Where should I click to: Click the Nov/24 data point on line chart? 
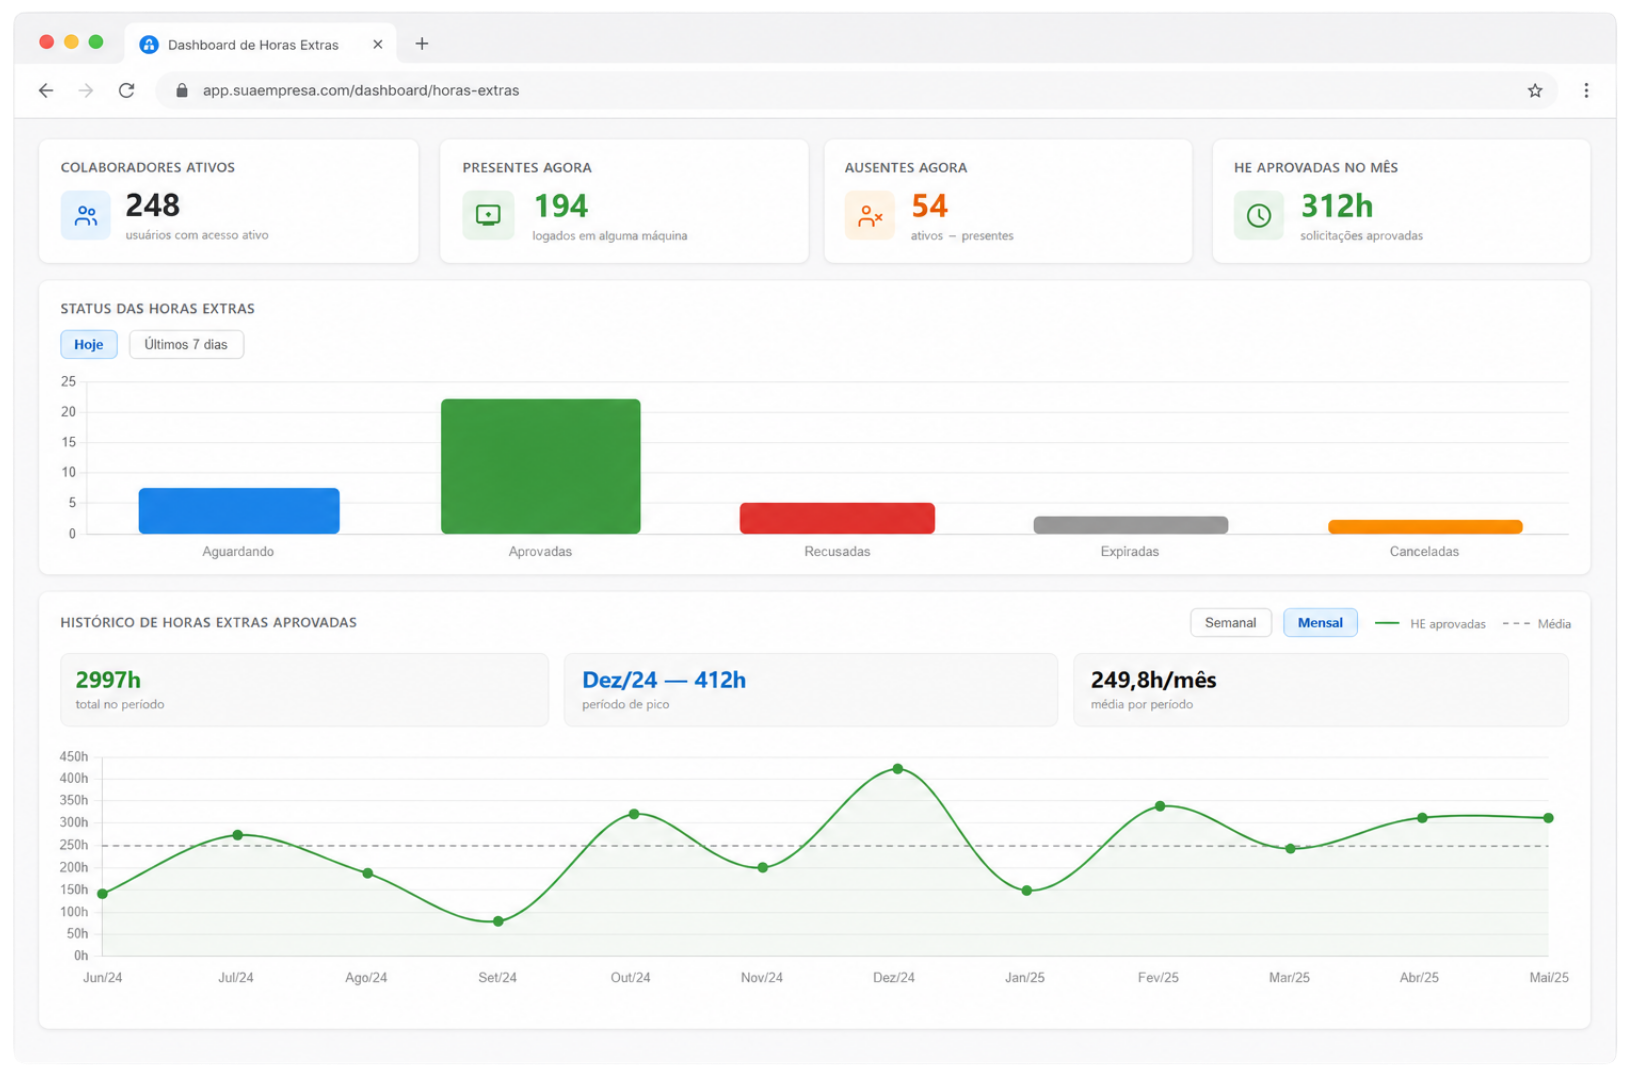[763, 868]
